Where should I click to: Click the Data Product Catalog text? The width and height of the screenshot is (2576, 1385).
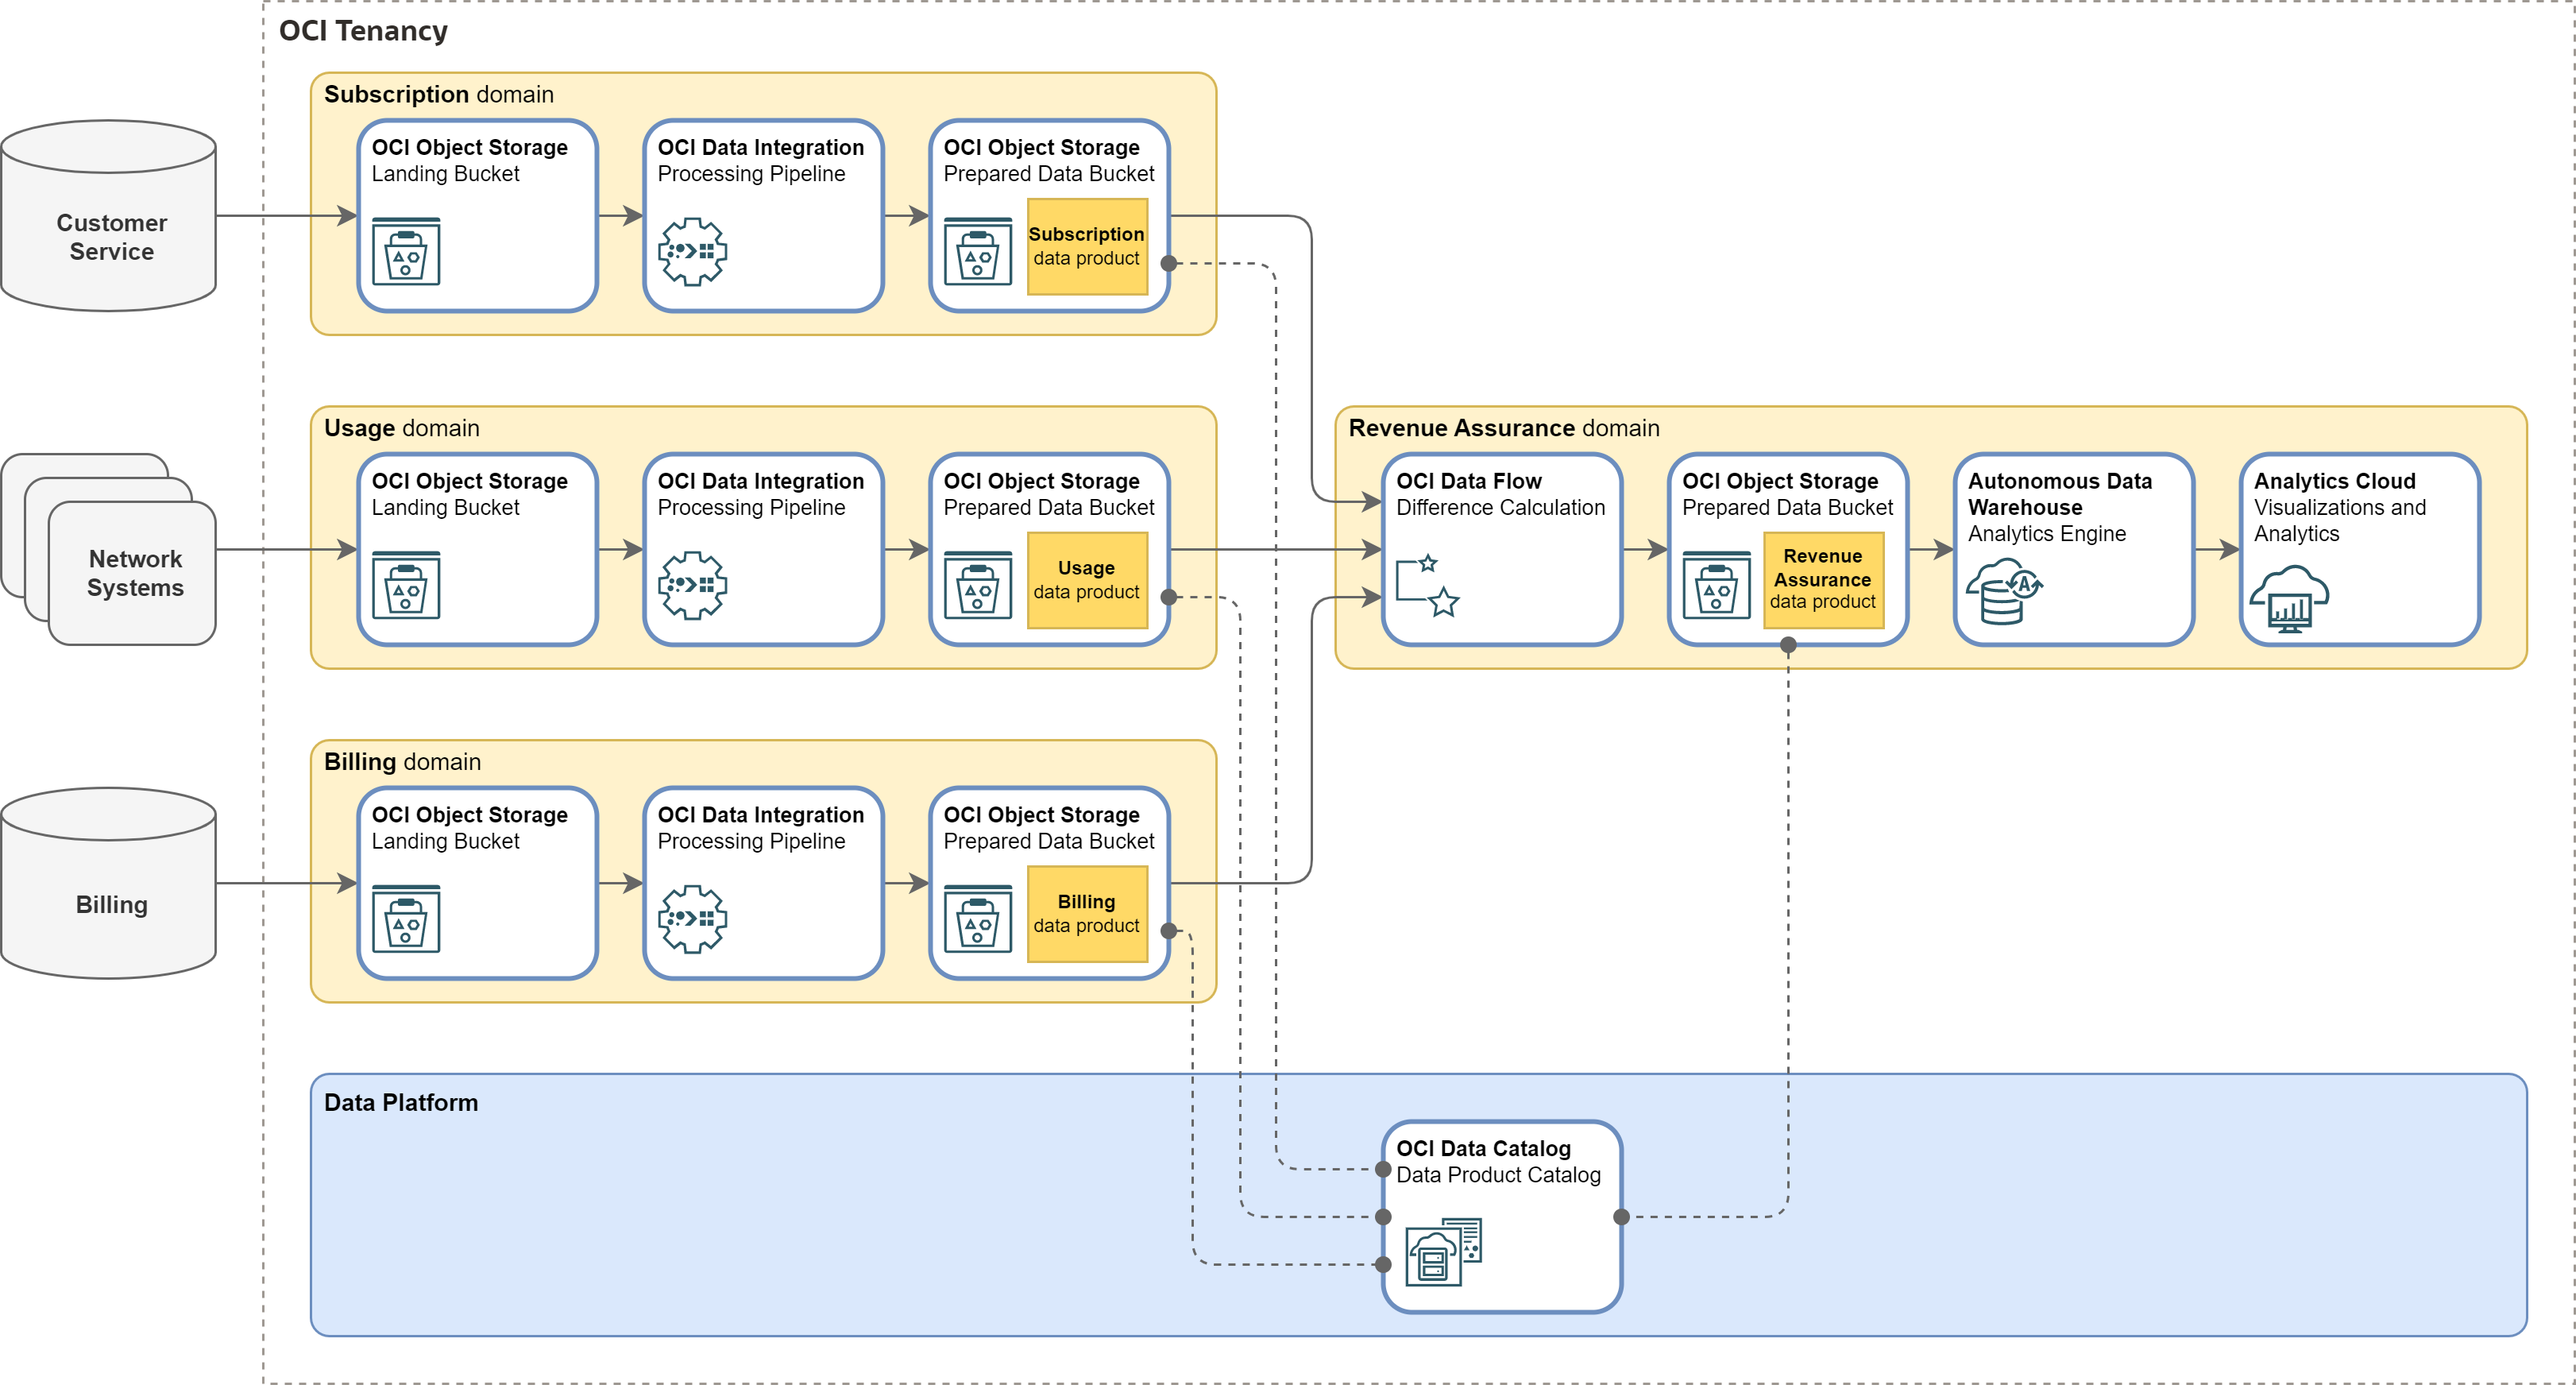pos(1498,1175)
